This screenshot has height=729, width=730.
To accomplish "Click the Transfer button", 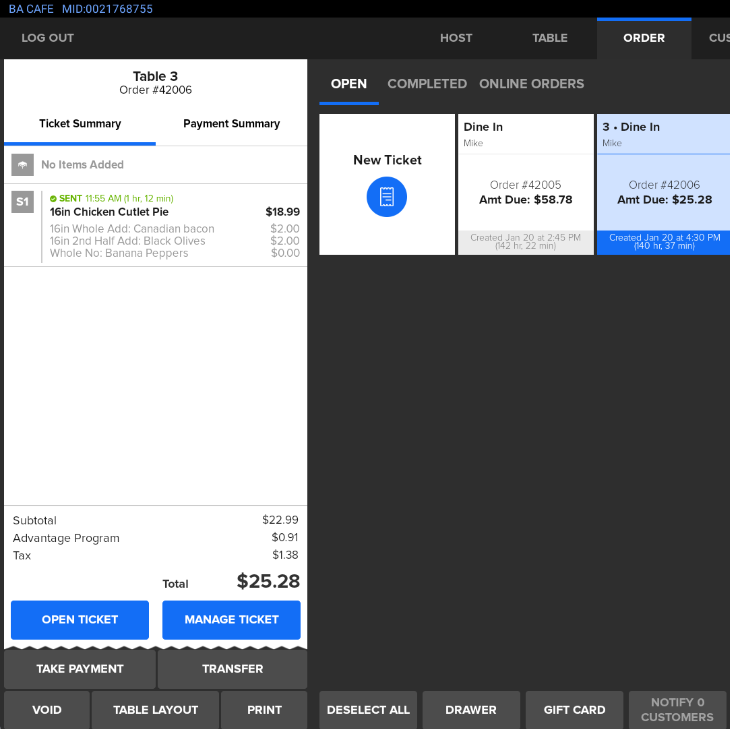I will [x=232, y=669].
